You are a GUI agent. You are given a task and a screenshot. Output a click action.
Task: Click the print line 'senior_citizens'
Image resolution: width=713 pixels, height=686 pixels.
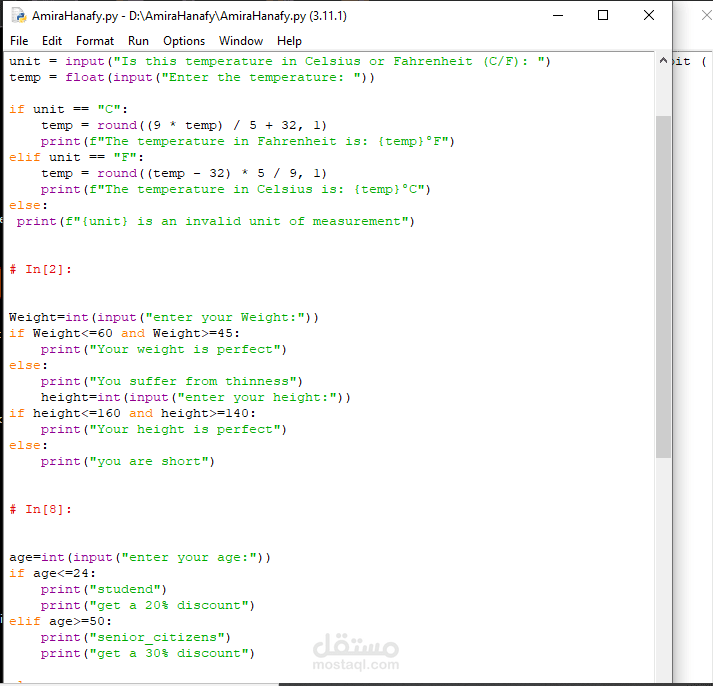(136, 637)
